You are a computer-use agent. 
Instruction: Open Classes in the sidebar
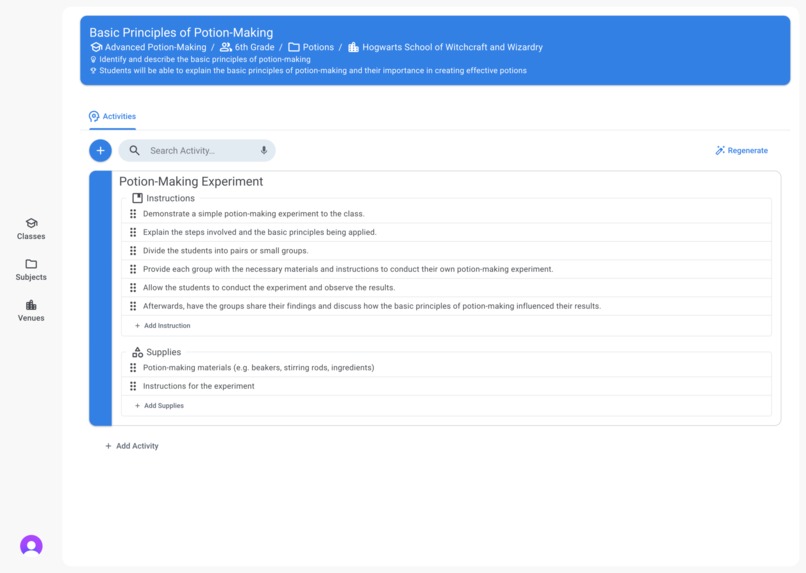point(31,229)
